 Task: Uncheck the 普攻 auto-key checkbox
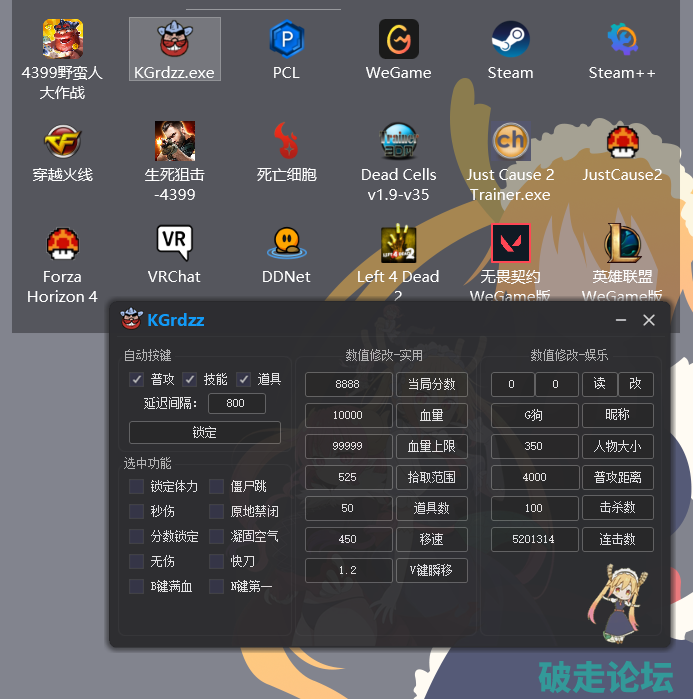coord(136,380)
